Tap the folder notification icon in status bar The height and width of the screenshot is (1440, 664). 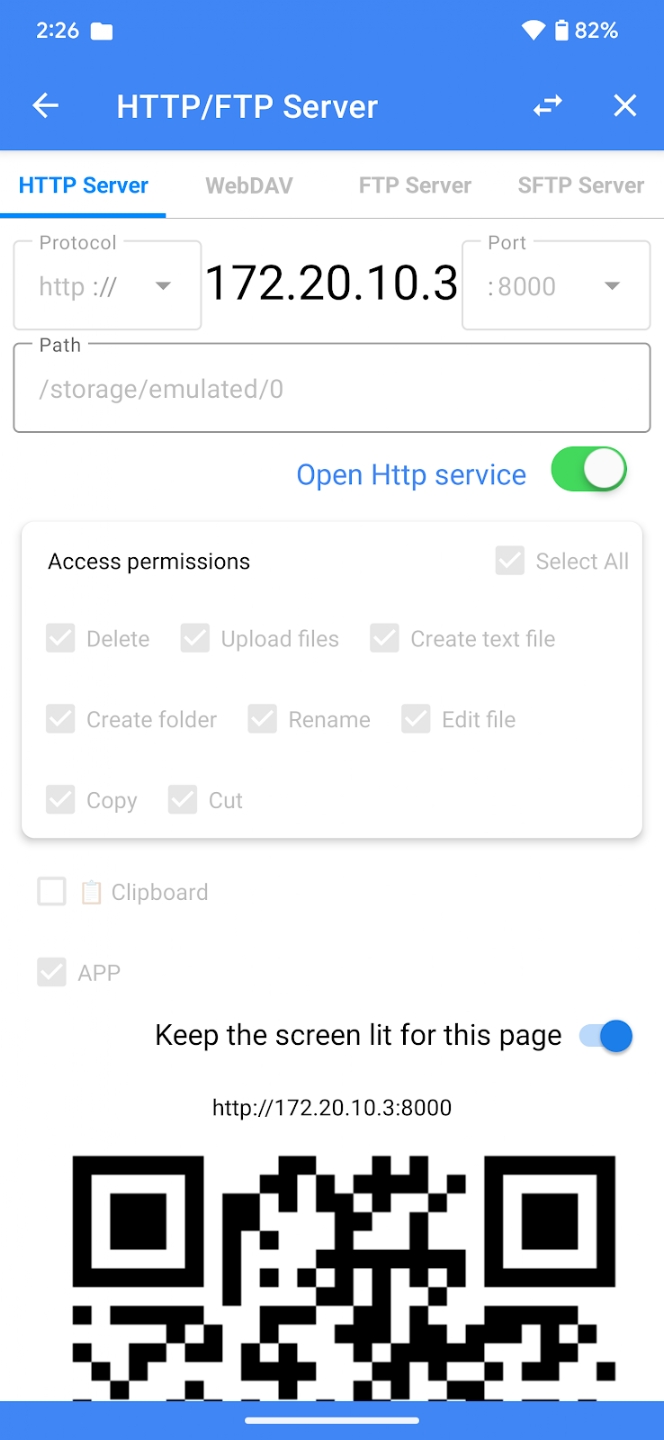(101, 31)
